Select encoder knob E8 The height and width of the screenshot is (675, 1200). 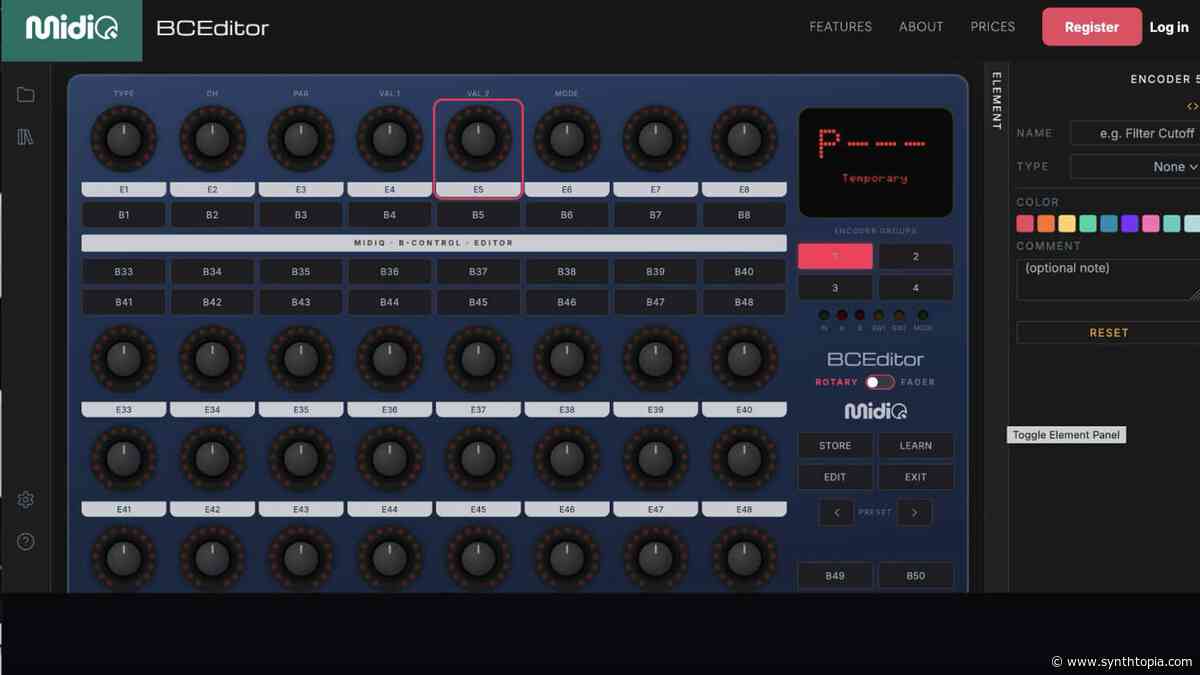(744, 140)
